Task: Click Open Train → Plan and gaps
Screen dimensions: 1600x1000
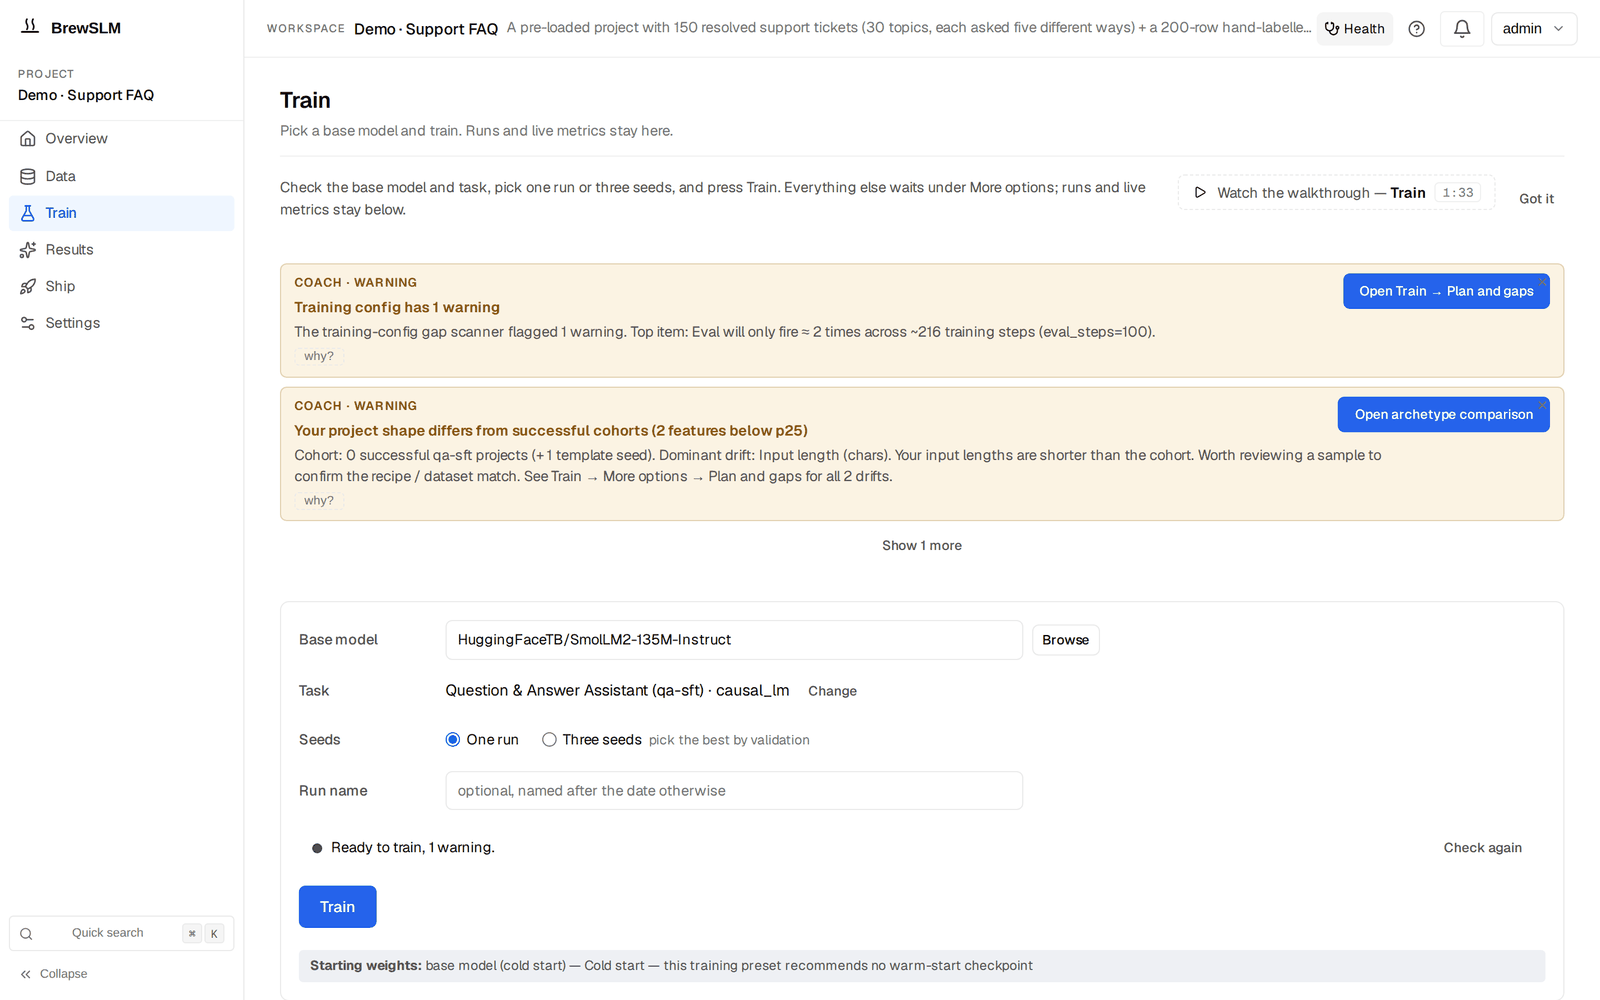Action: (x=1446, y=291)
